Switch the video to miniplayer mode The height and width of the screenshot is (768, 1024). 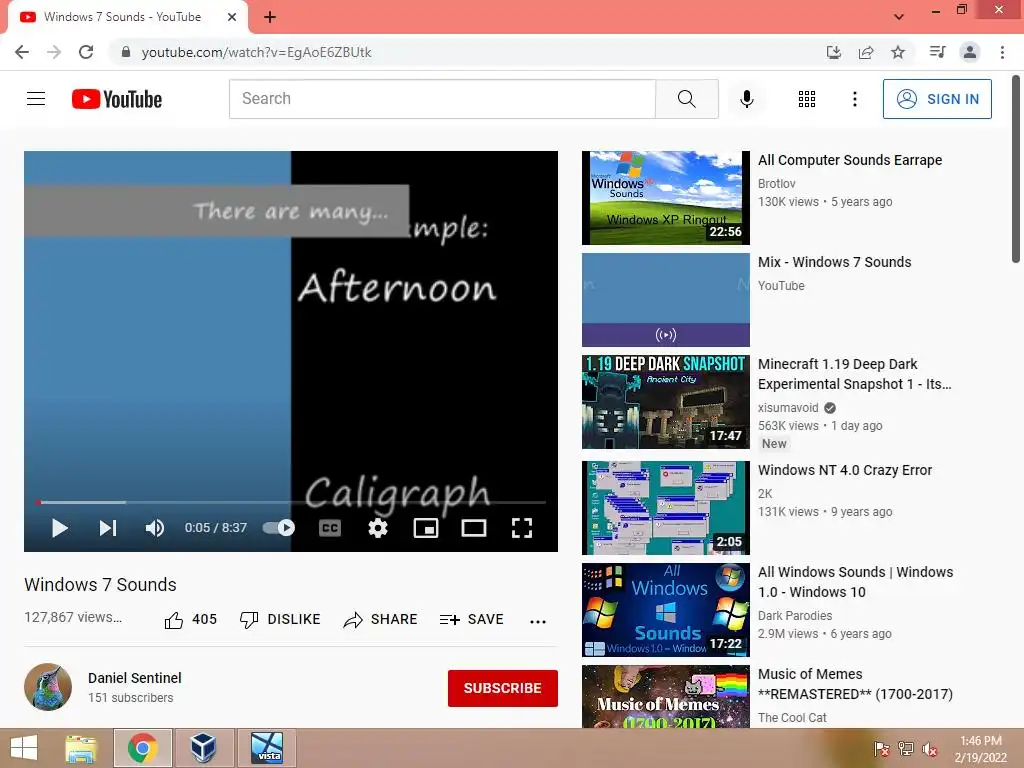426,528
